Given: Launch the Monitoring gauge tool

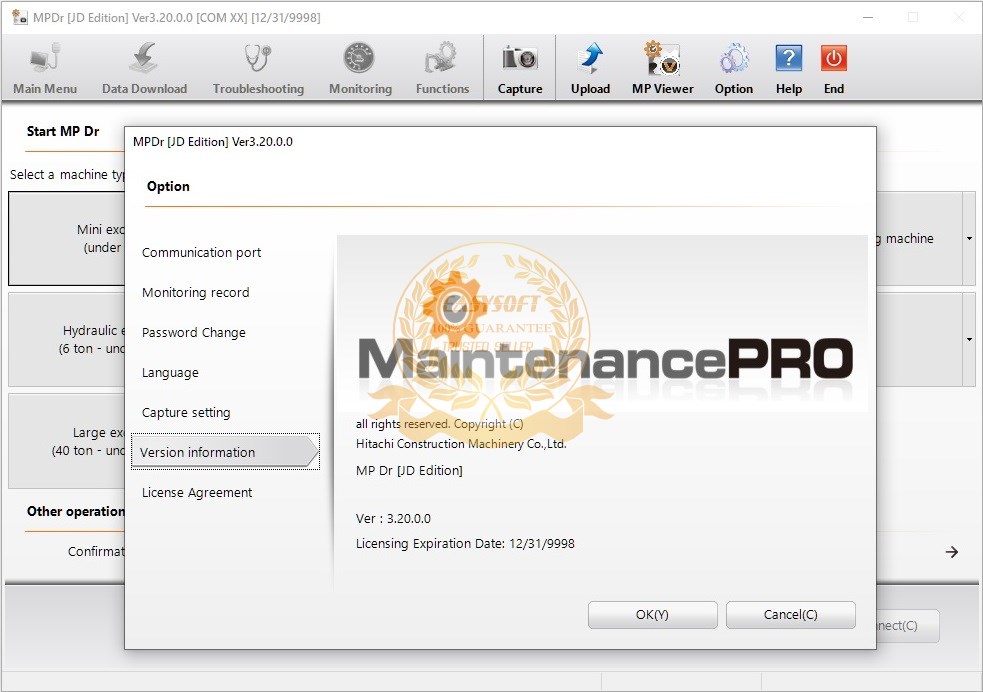Looking at the screenshot, I should (360, 68).
